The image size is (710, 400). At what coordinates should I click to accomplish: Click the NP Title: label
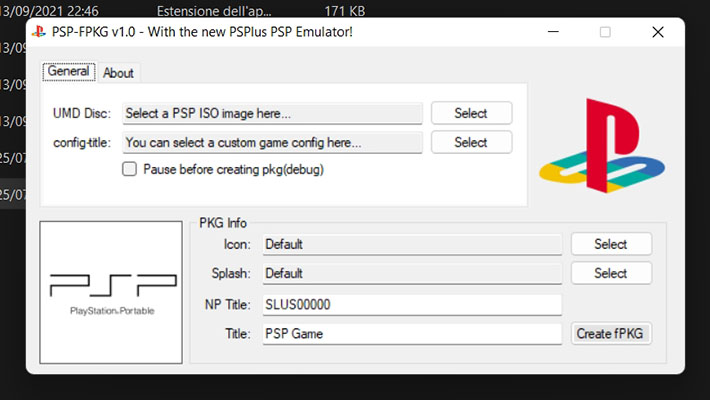coord(227,304)
